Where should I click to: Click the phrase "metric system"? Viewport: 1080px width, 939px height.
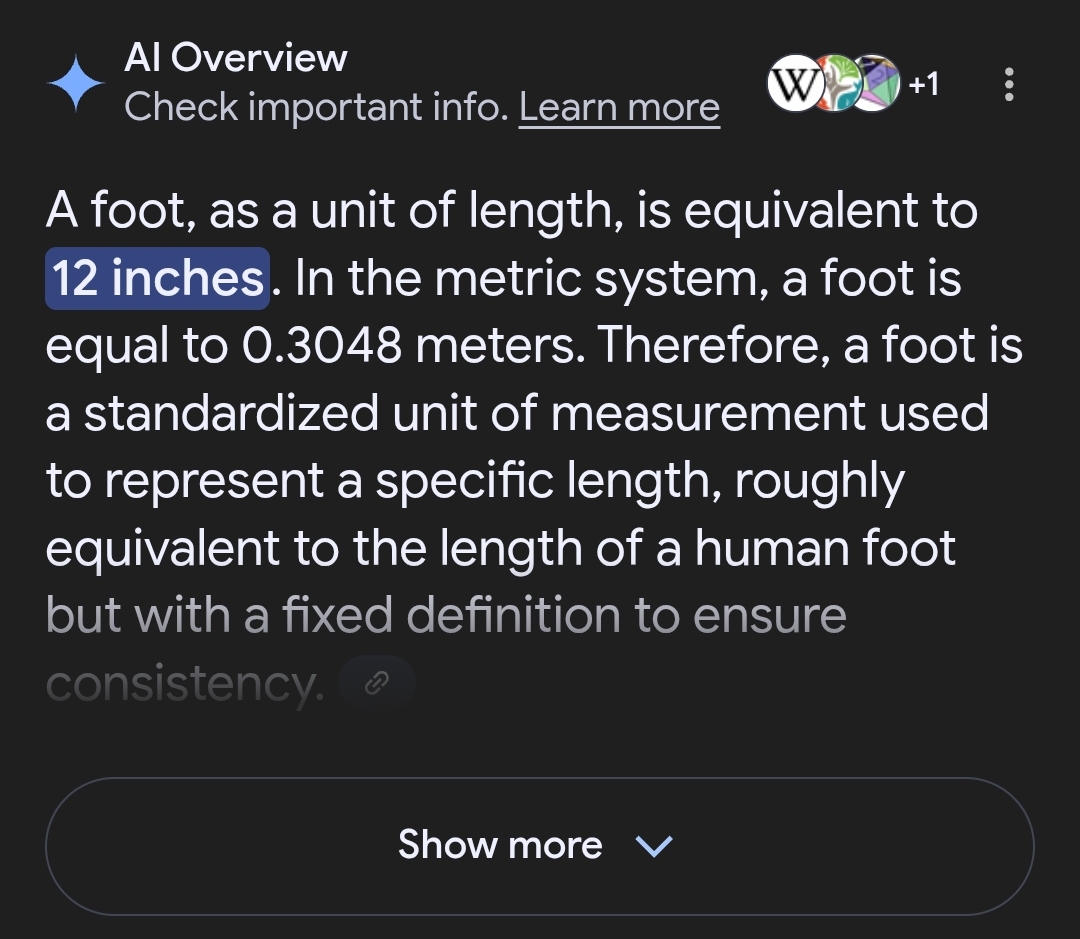(x=601, y=278)
